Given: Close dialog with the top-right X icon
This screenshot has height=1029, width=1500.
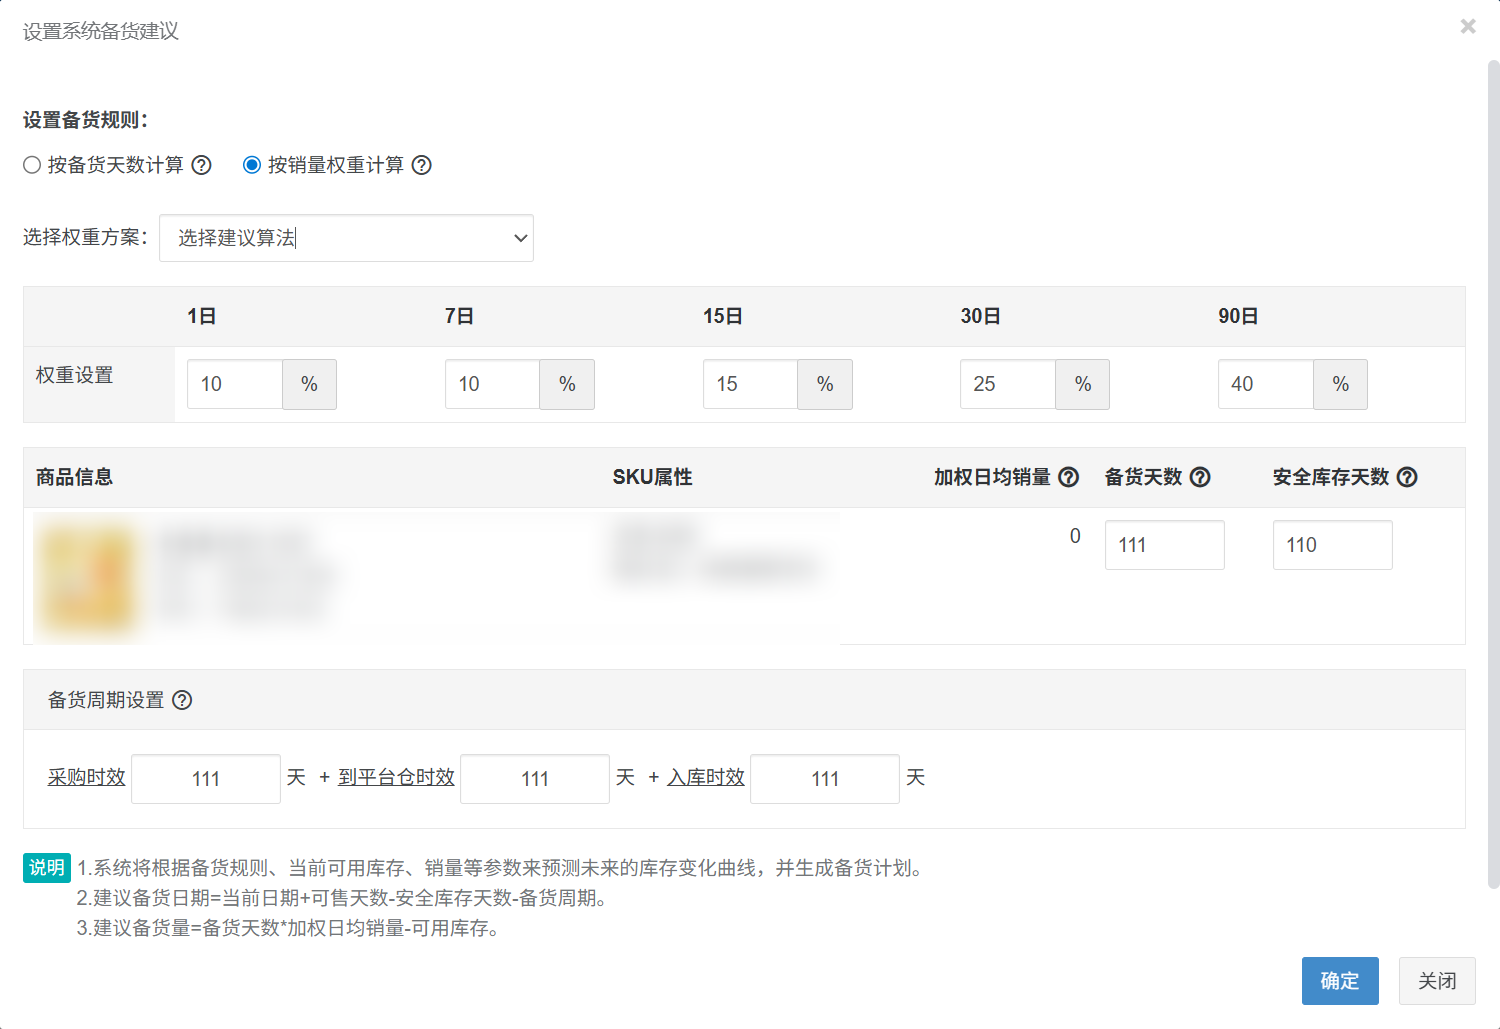Looking at the screenshot, I should coord(1467,26).
